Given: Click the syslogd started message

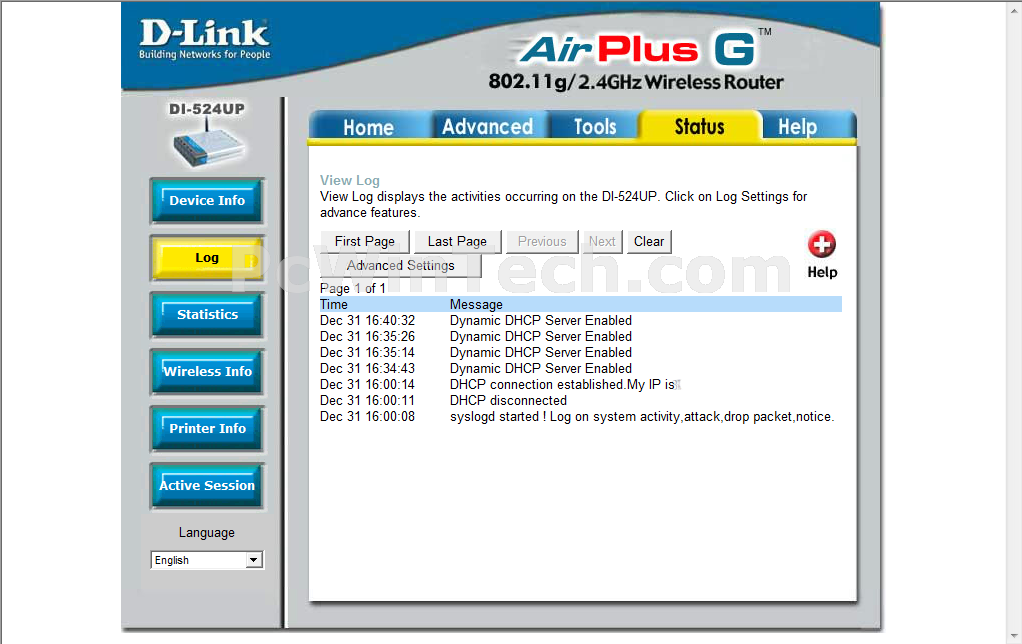Looking at the screenshot, I should [642, 417].
